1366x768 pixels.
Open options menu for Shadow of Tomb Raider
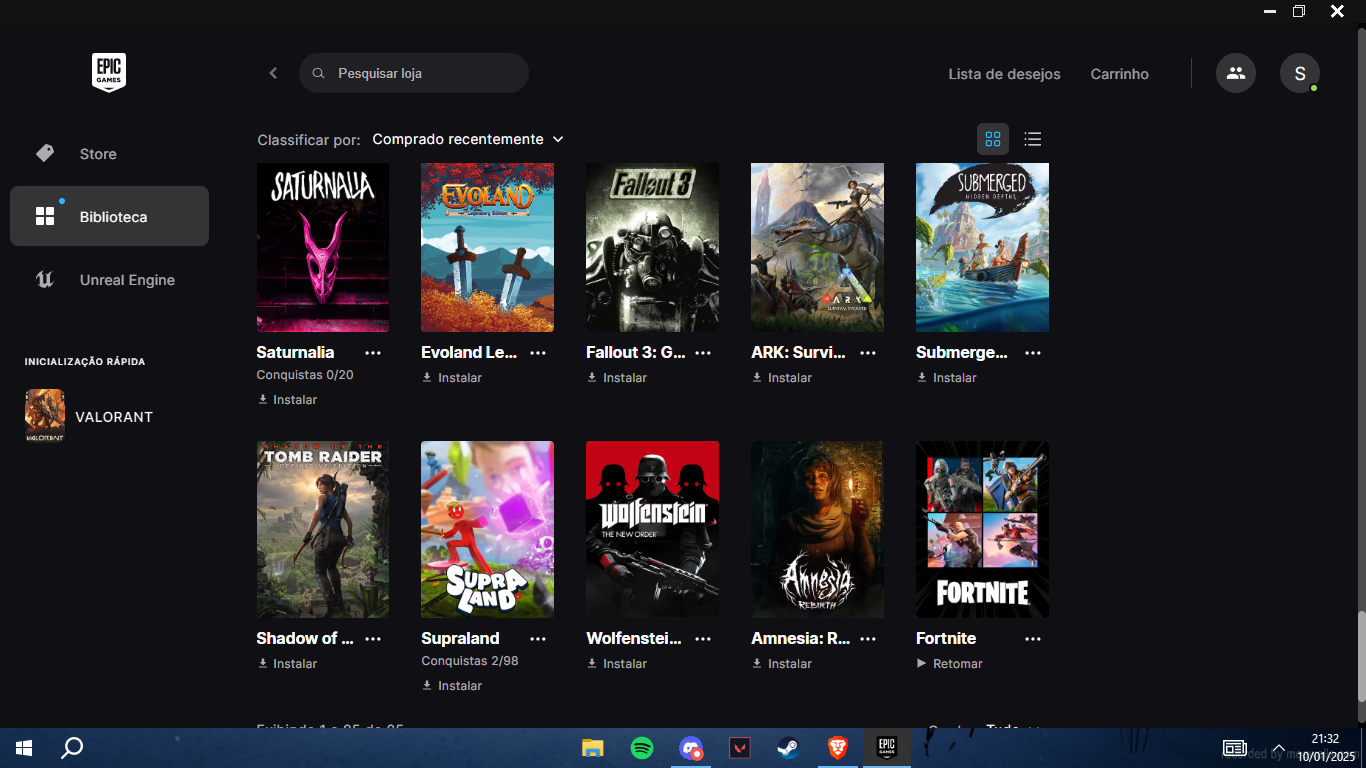(373, 639)
